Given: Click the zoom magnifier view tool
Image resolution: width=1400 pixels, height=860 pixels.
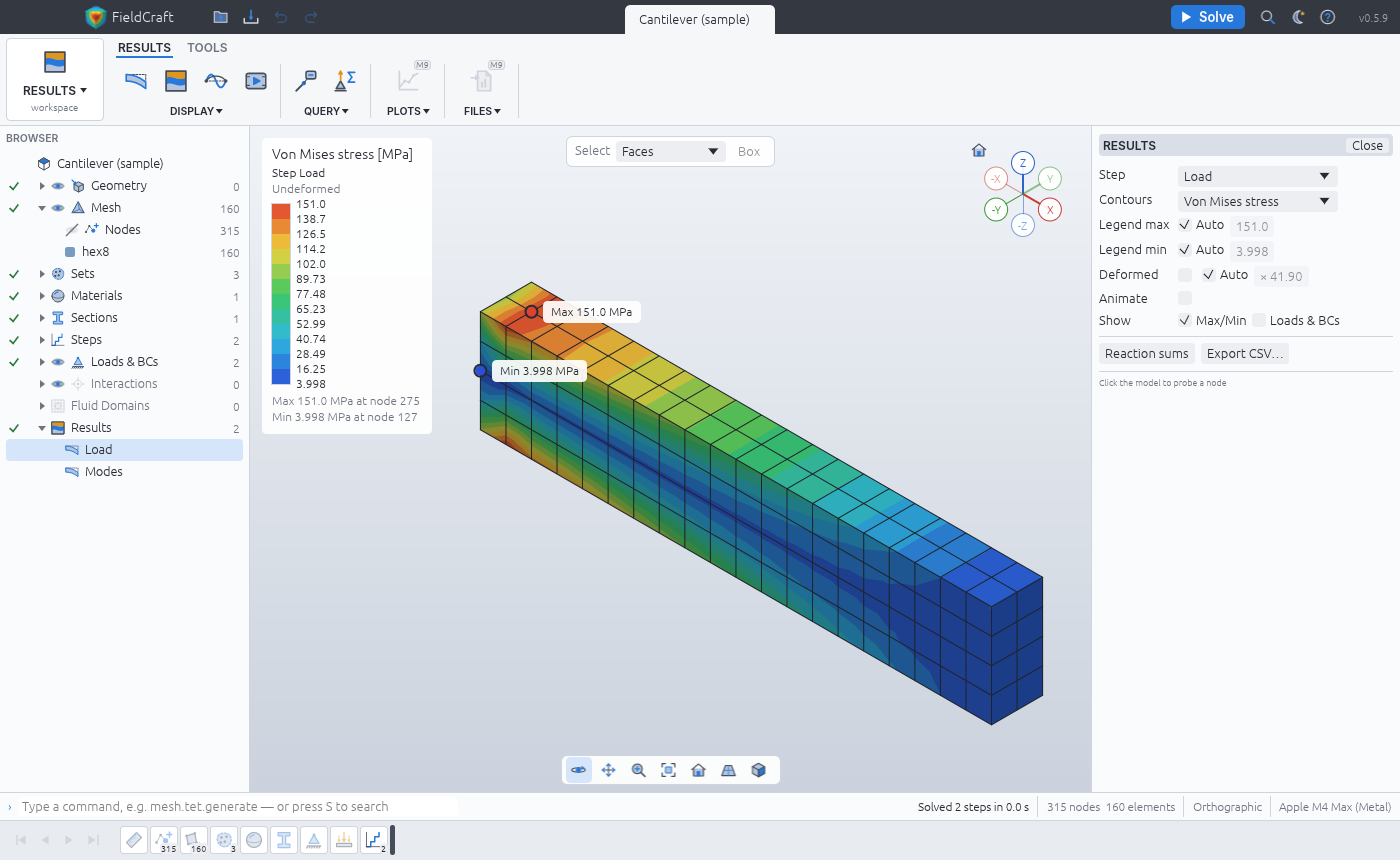Looking at the screenshot, I should point(638,770).
